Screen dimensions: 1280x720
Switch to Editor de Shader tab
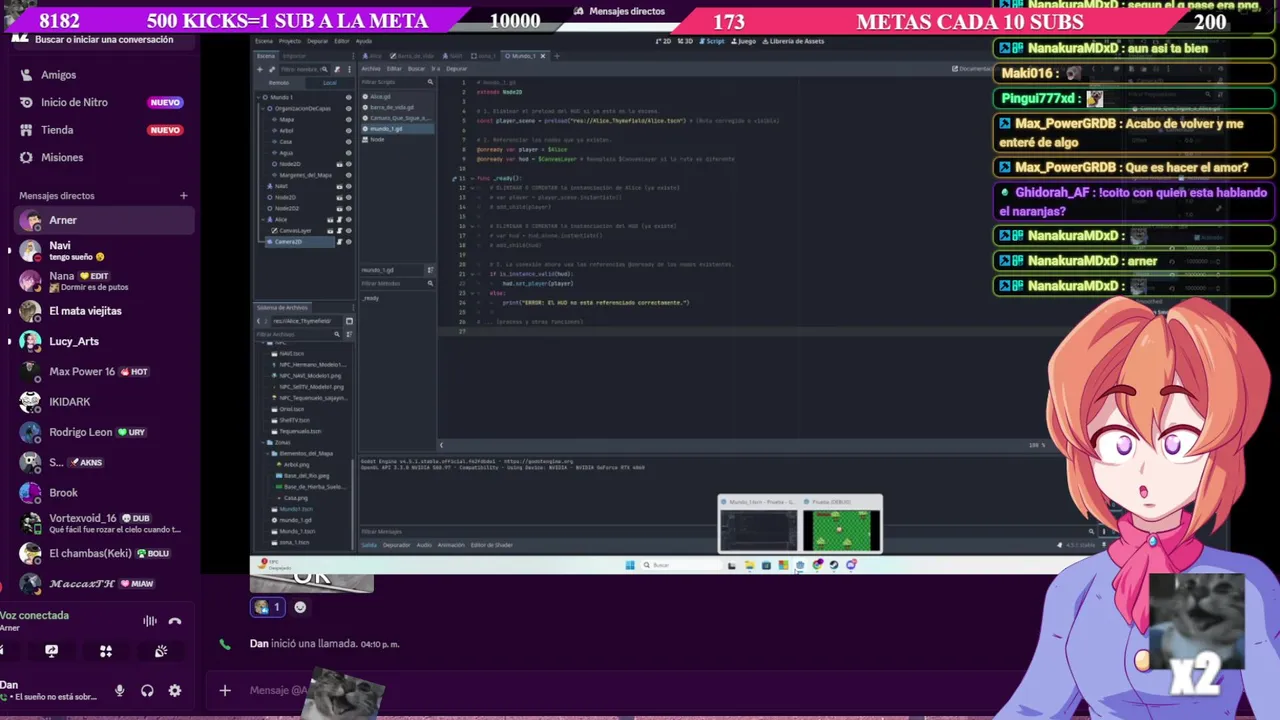[492, 545]
